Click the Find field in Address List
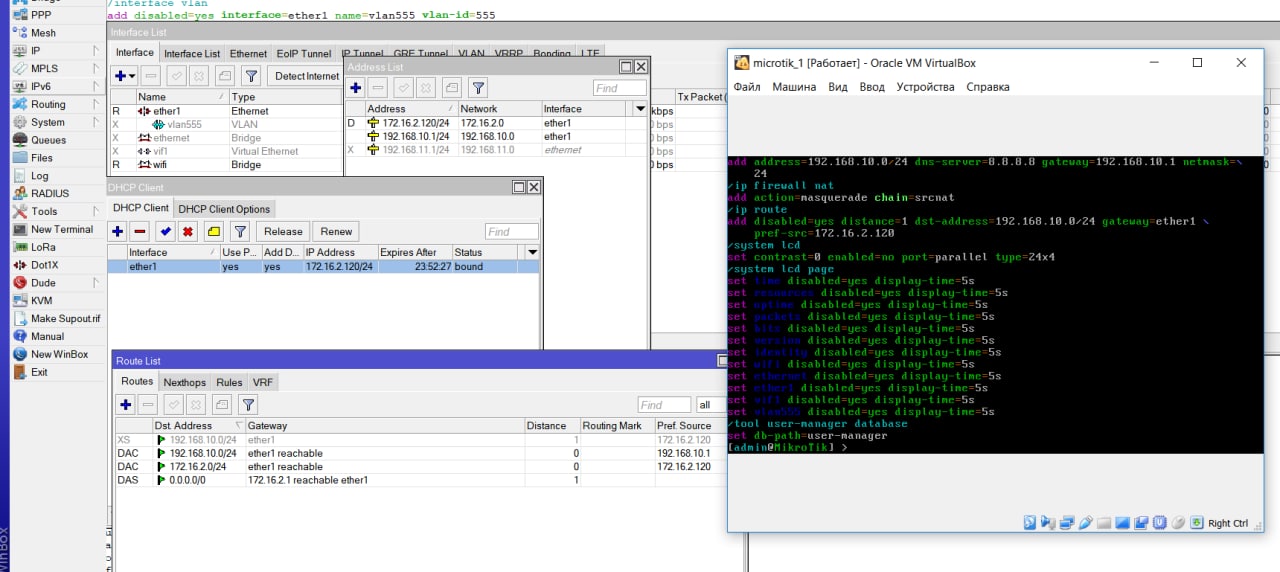 point(620,88)
